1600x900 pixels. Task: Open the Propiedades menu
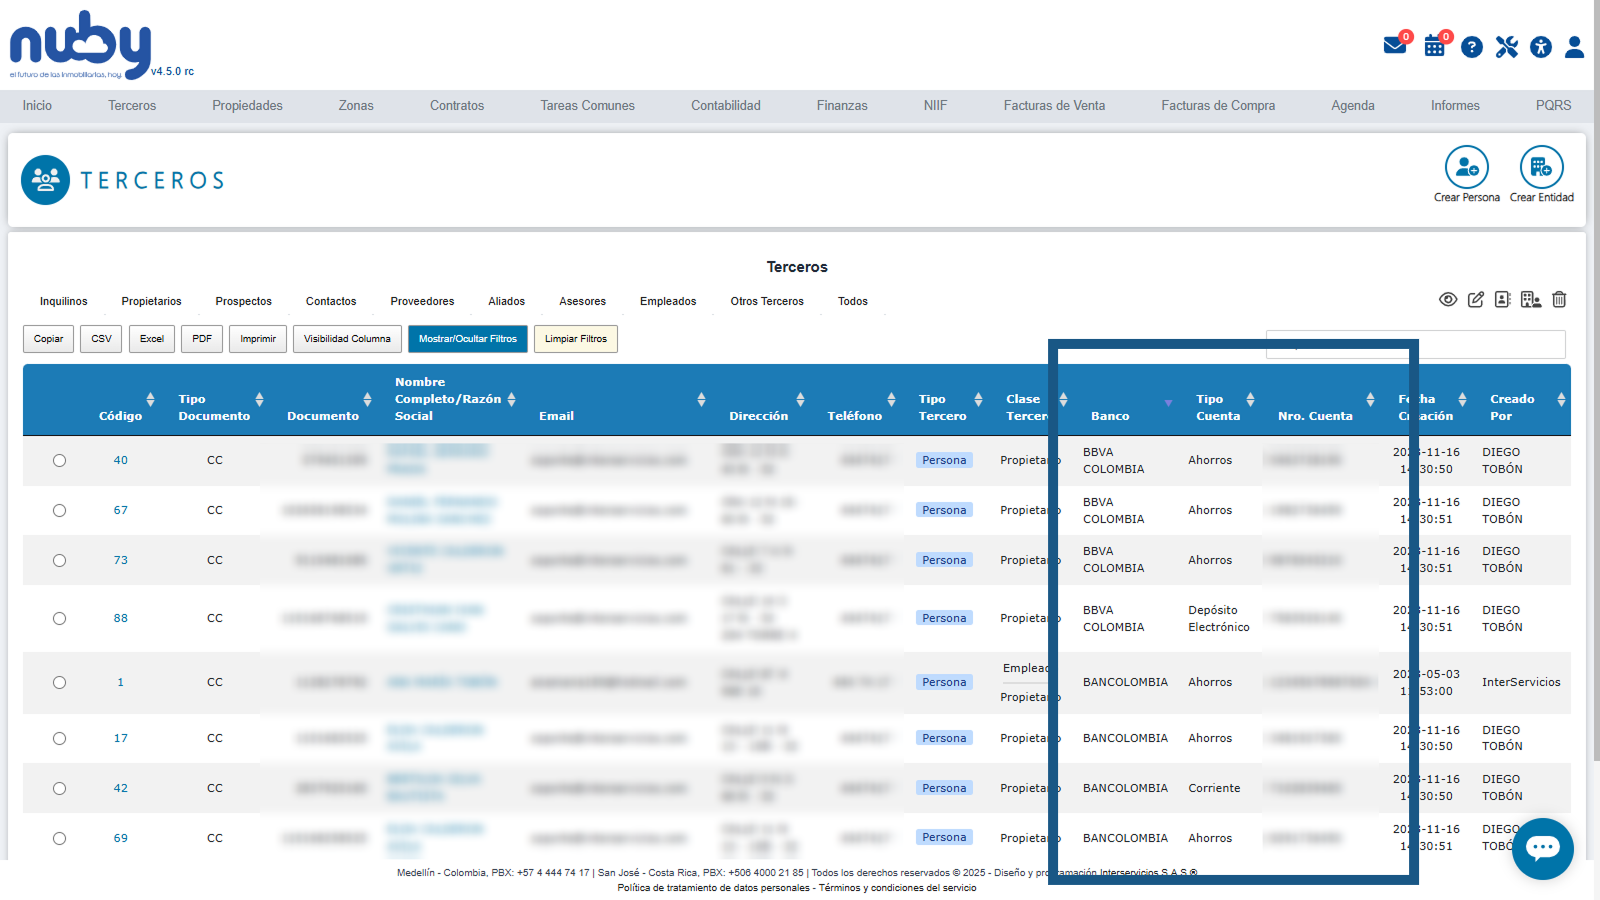coord(247,106)
